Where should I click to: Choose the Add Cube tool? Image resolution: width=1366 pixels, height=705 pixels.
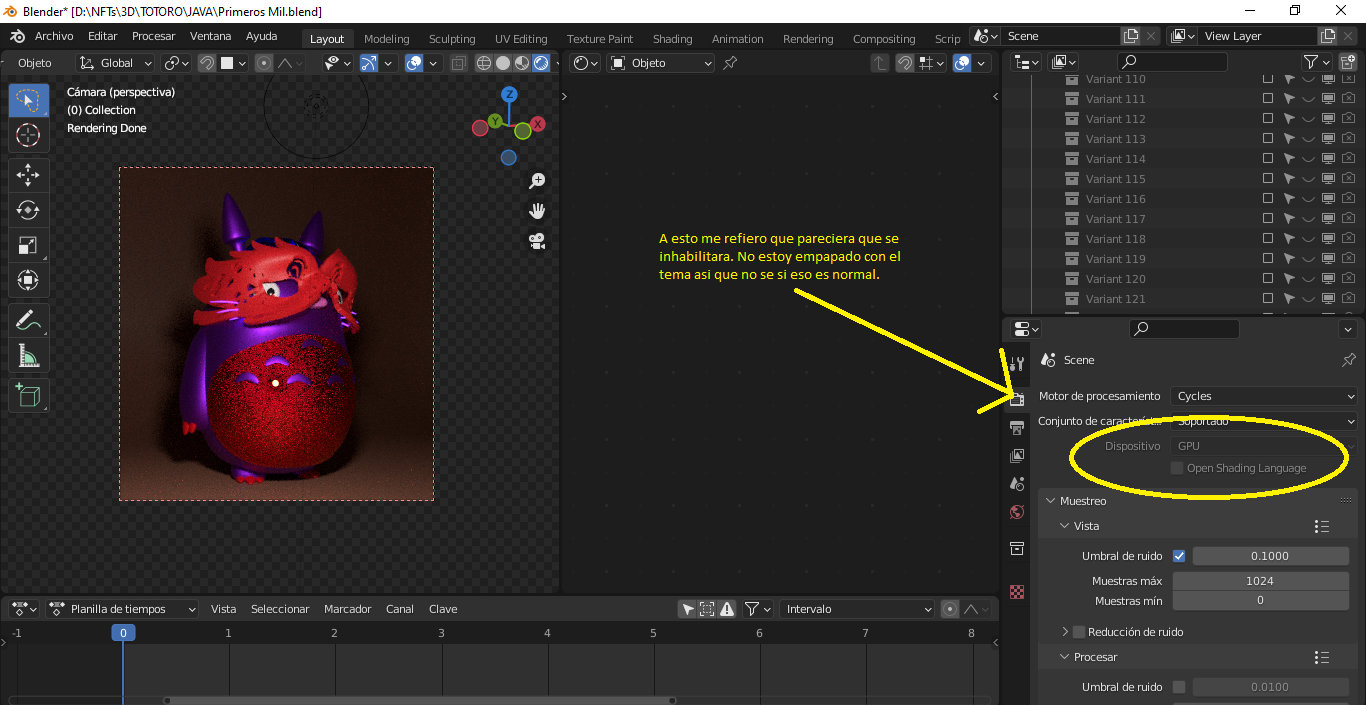coord(28,396)
